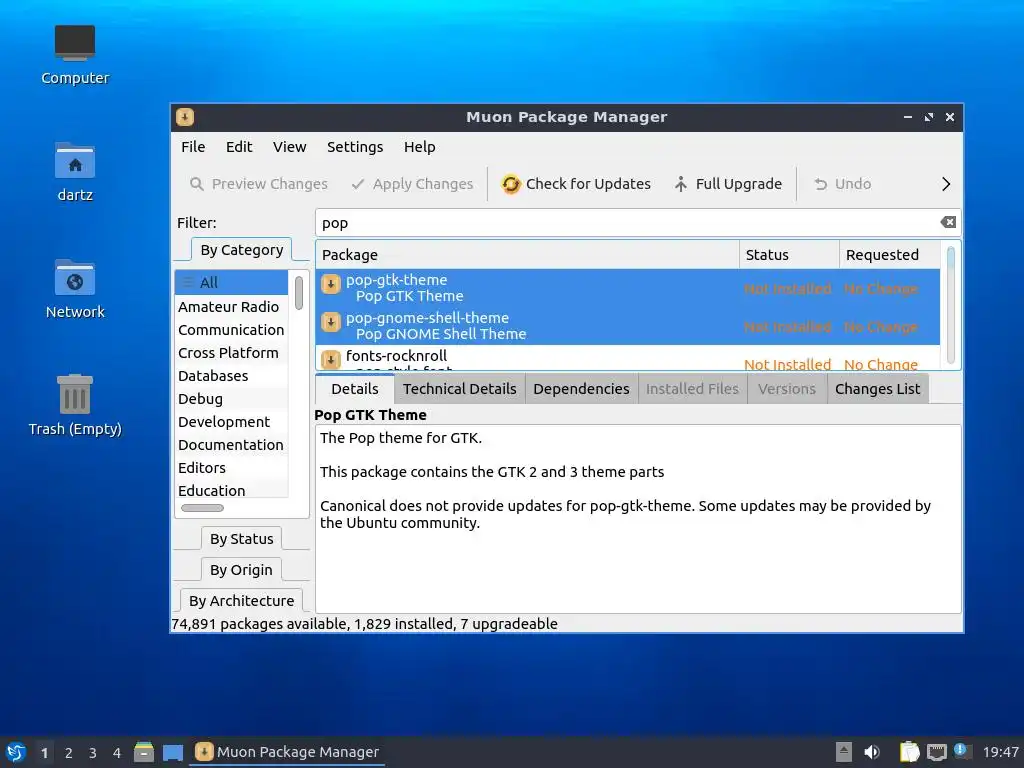1024x768 pixels.
Task: Select the Editors category
Action: 231,468
